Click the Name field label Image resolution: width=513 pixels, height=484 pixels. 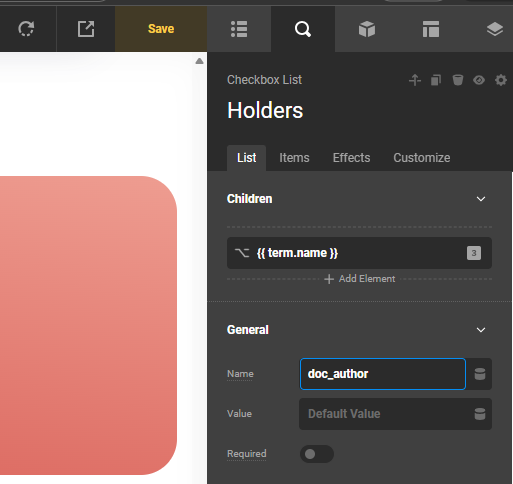pyautogui.click(x=240, y=374)
